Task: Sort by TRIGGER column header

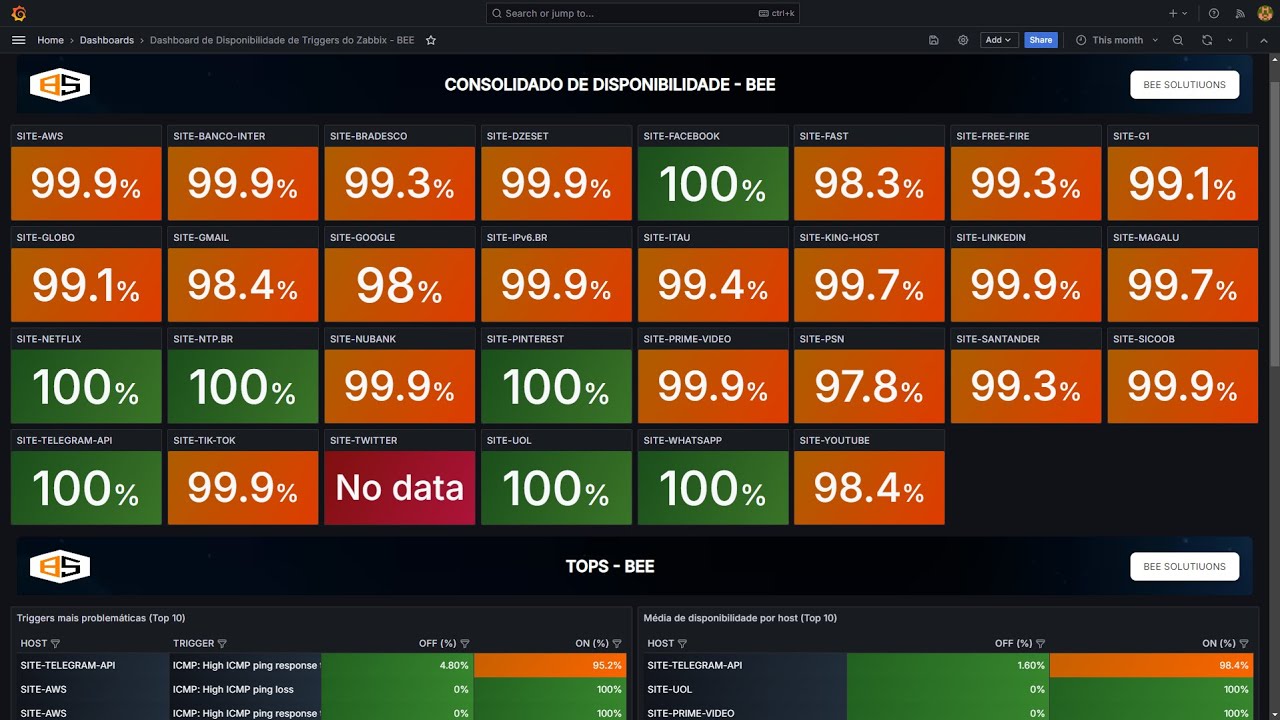Action: point(193,644)
